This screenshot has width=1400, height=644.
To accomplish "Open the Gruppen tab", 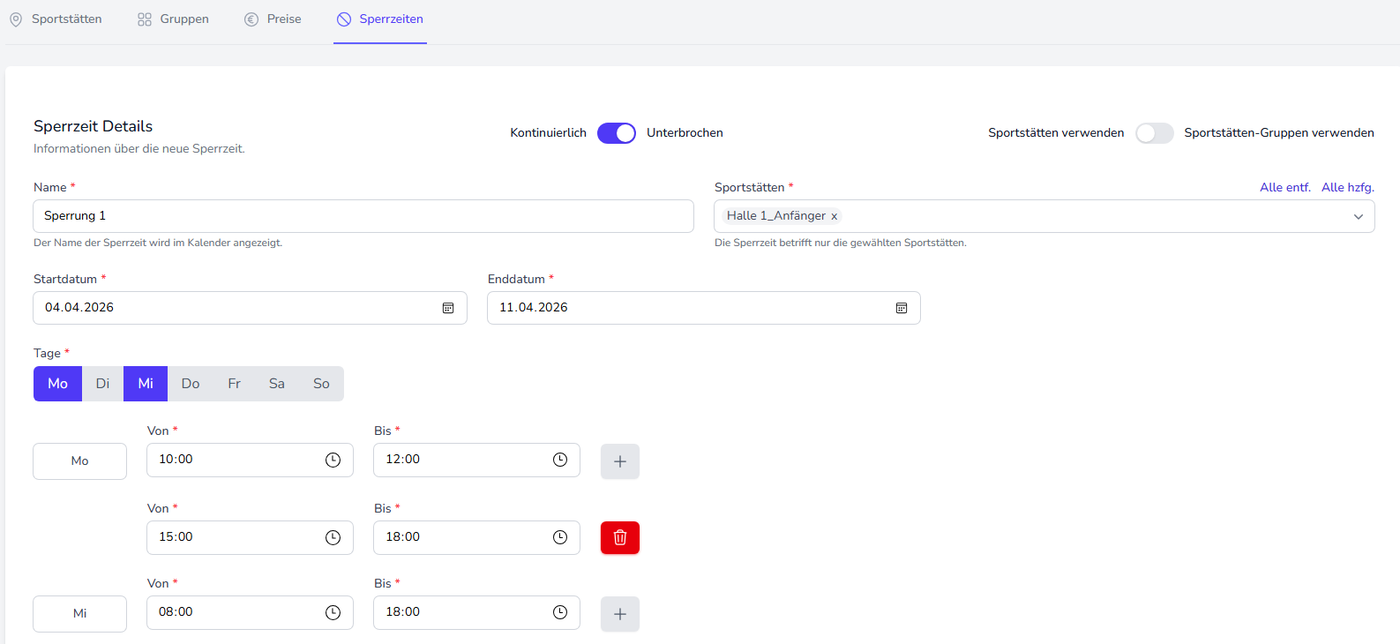I will pyautogui.click(x=173, y=19).
